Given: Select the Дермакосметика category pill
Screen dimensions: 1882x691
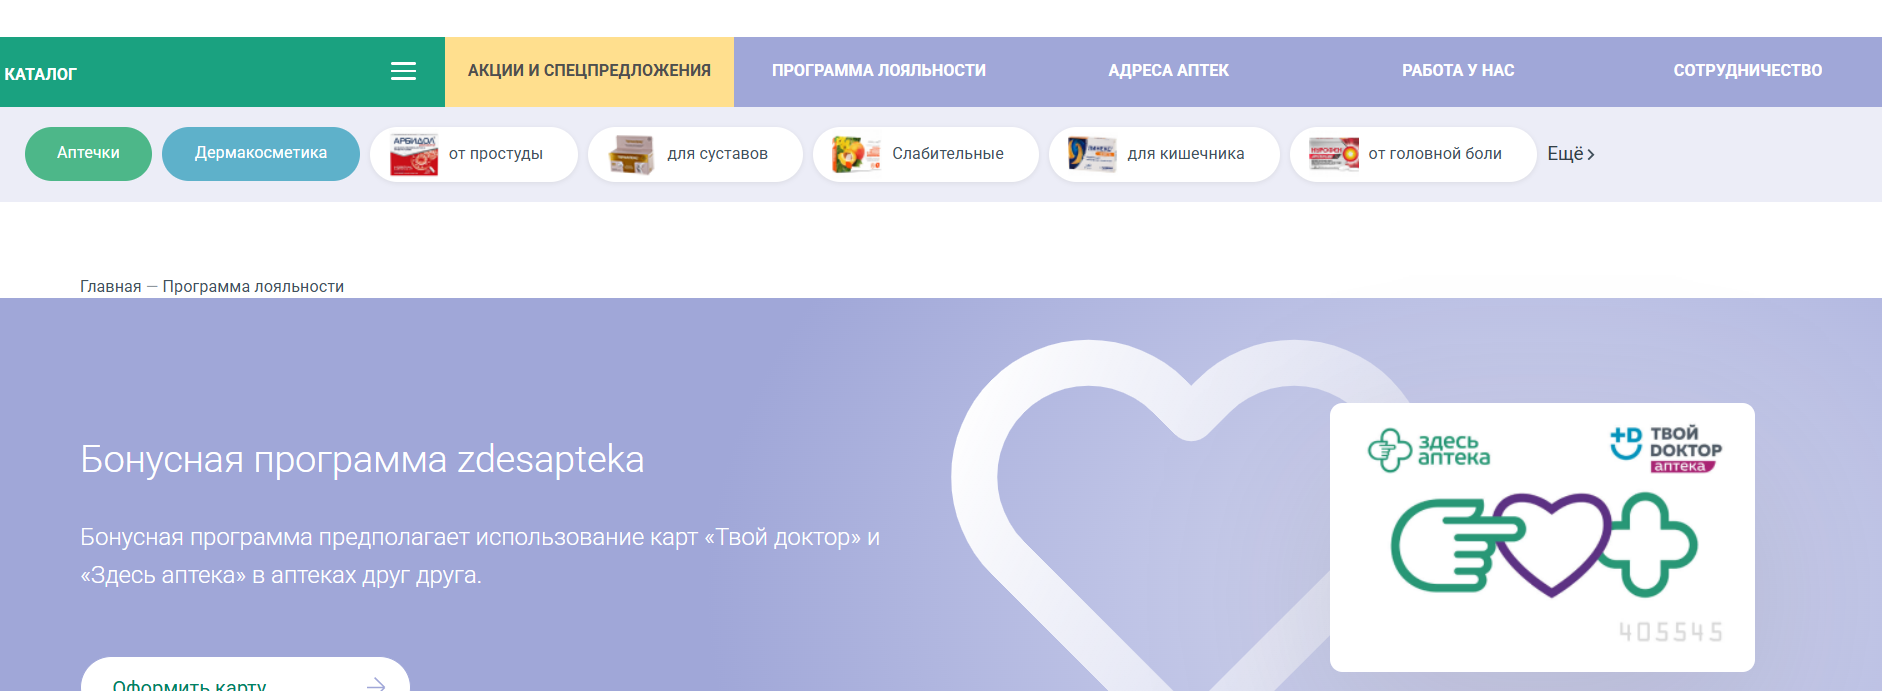Looking at the screenshot, I should (261, 154).
